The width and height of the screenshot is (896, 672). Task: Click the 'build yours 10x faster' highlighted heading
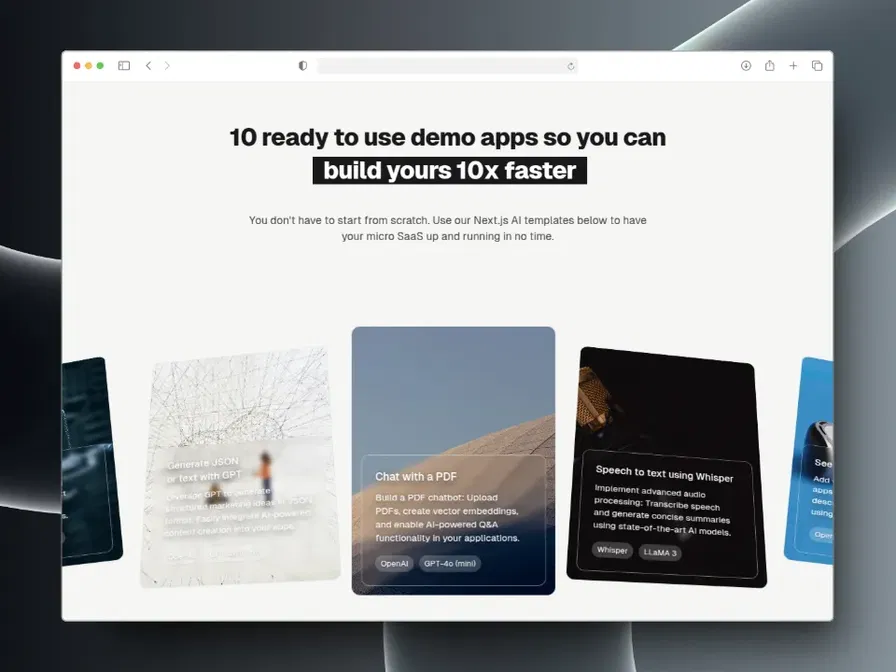coord(449,170)
